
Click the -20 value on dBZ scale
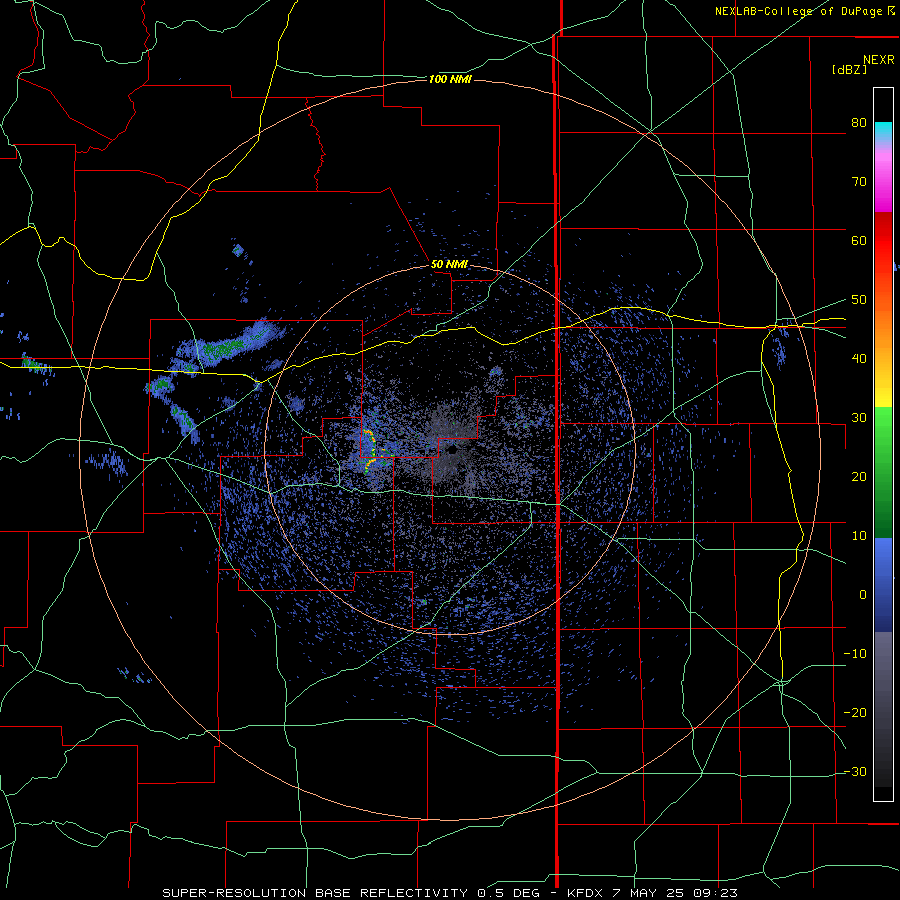pyautogui.click(x=855, y=713)
